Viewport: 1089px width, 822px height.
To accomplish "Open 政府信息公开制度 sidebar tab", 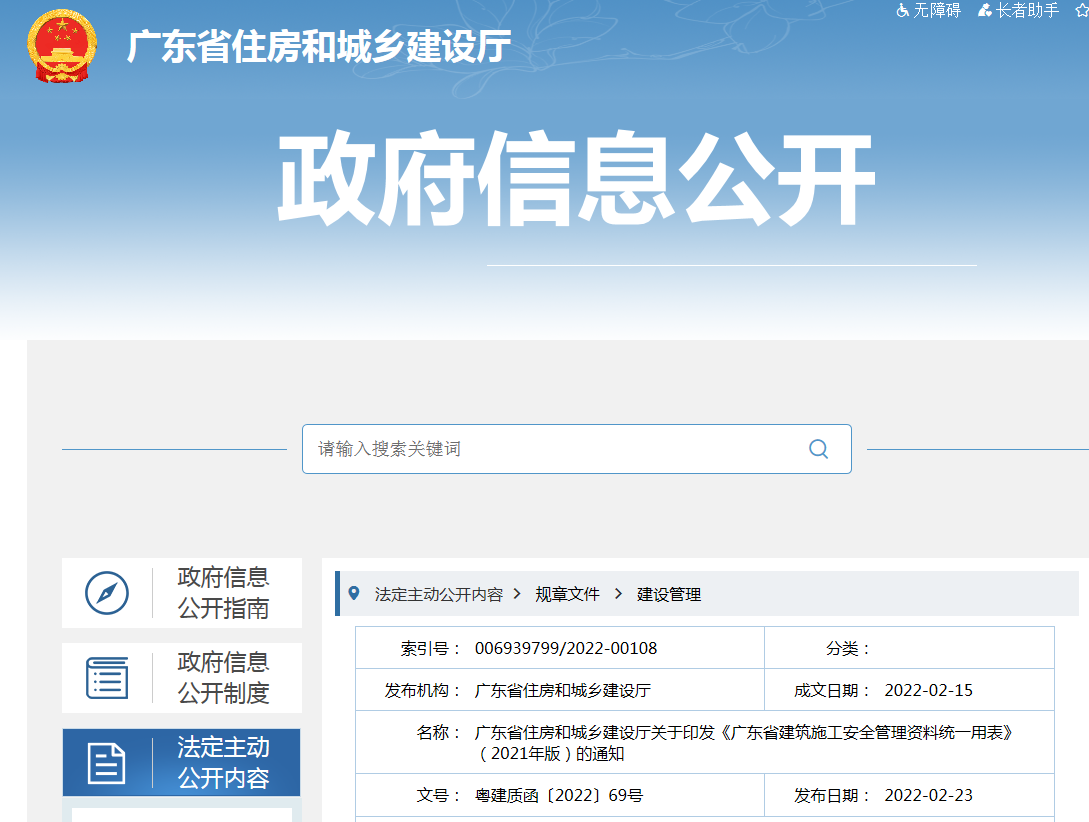I will [x=223, y=678].
